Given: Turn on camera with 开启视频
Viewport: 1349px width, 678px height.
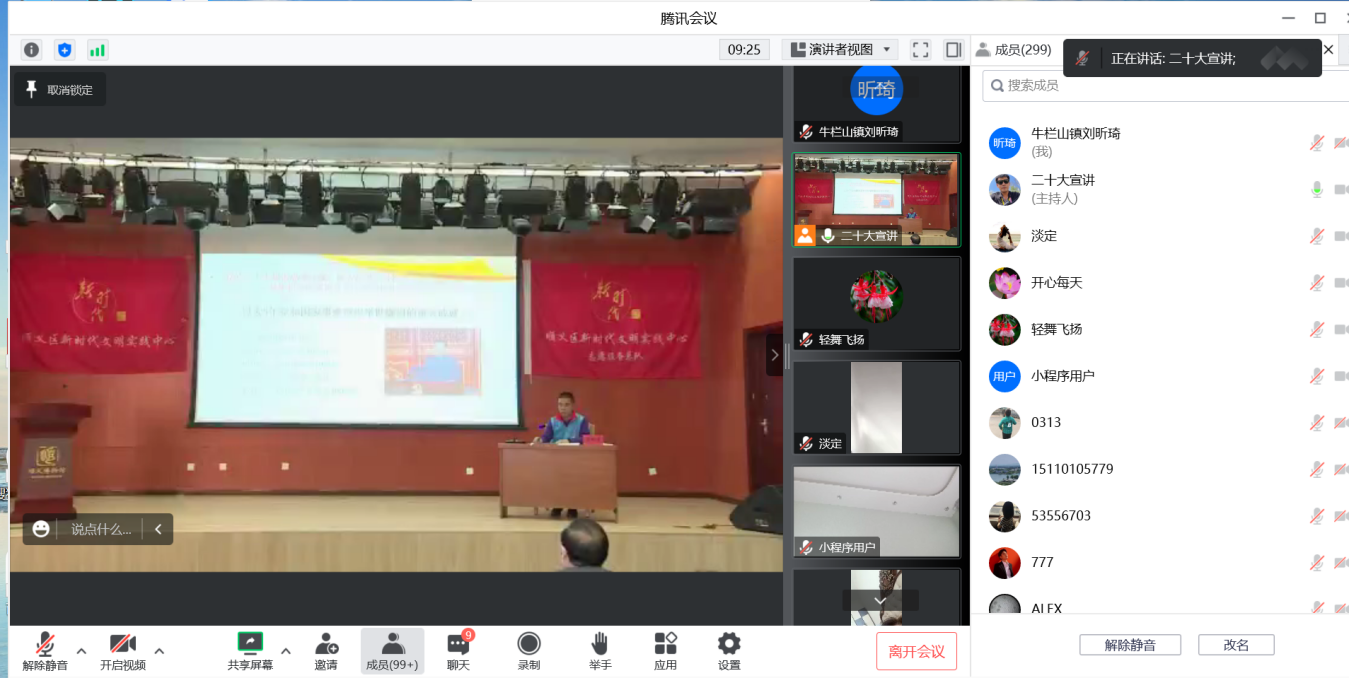Looking at the screenshot, I should tap(123, 651).
